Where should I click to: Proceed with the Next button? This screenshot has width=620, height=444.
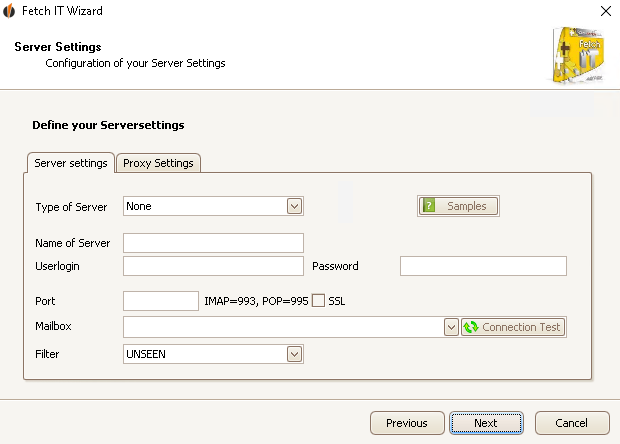(x=486, y=423)
